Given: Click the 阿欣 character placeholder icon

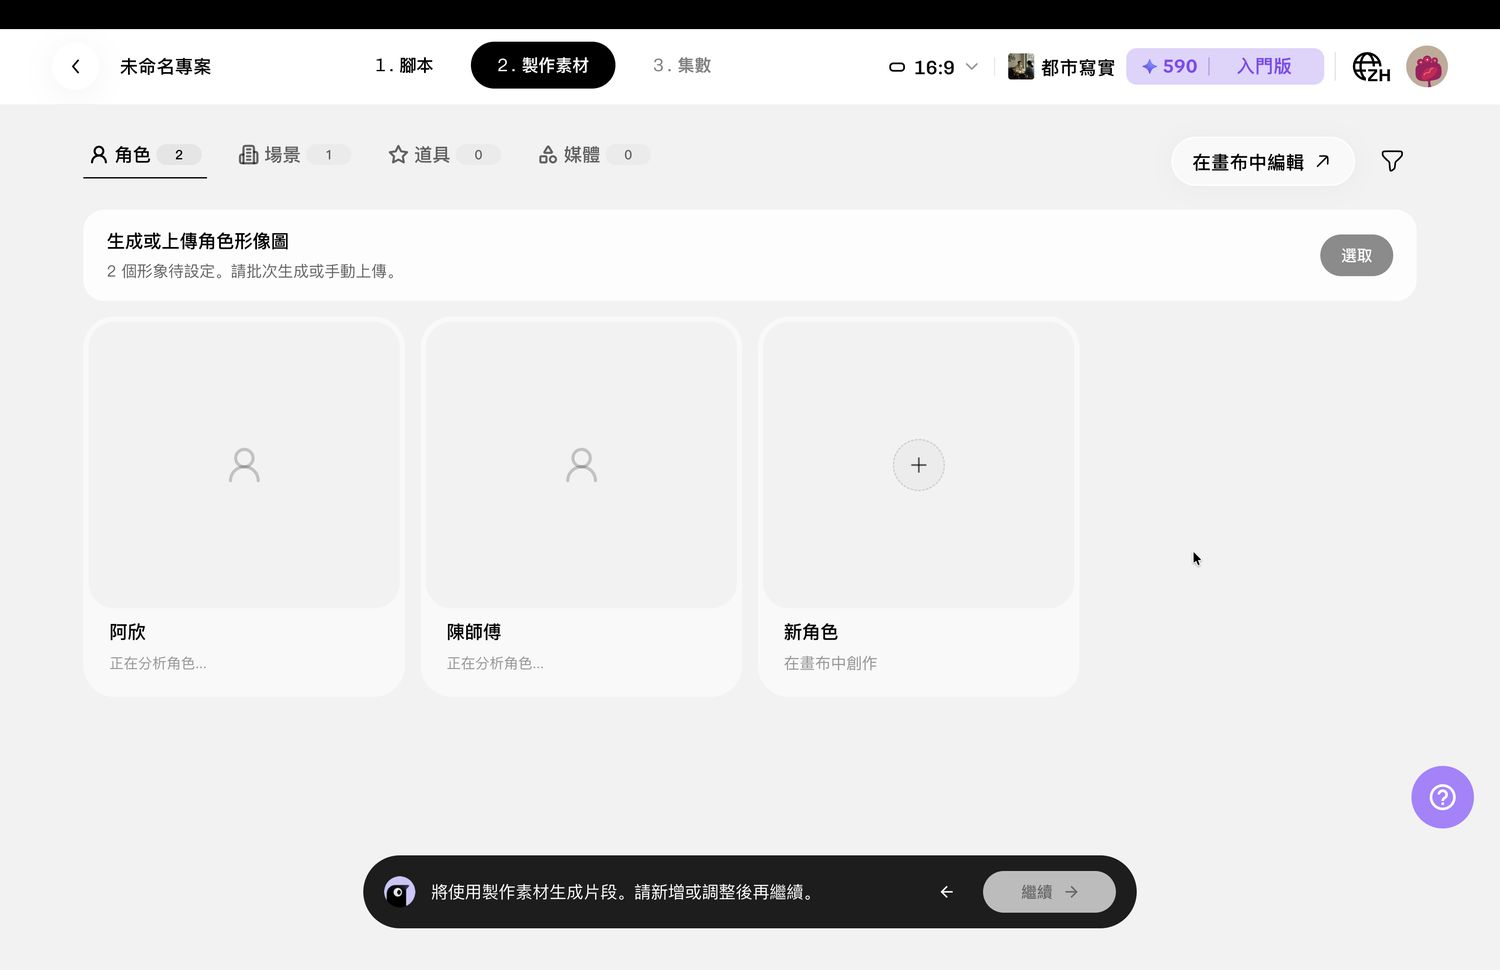Looking at the screenshot, I should 244,465.
